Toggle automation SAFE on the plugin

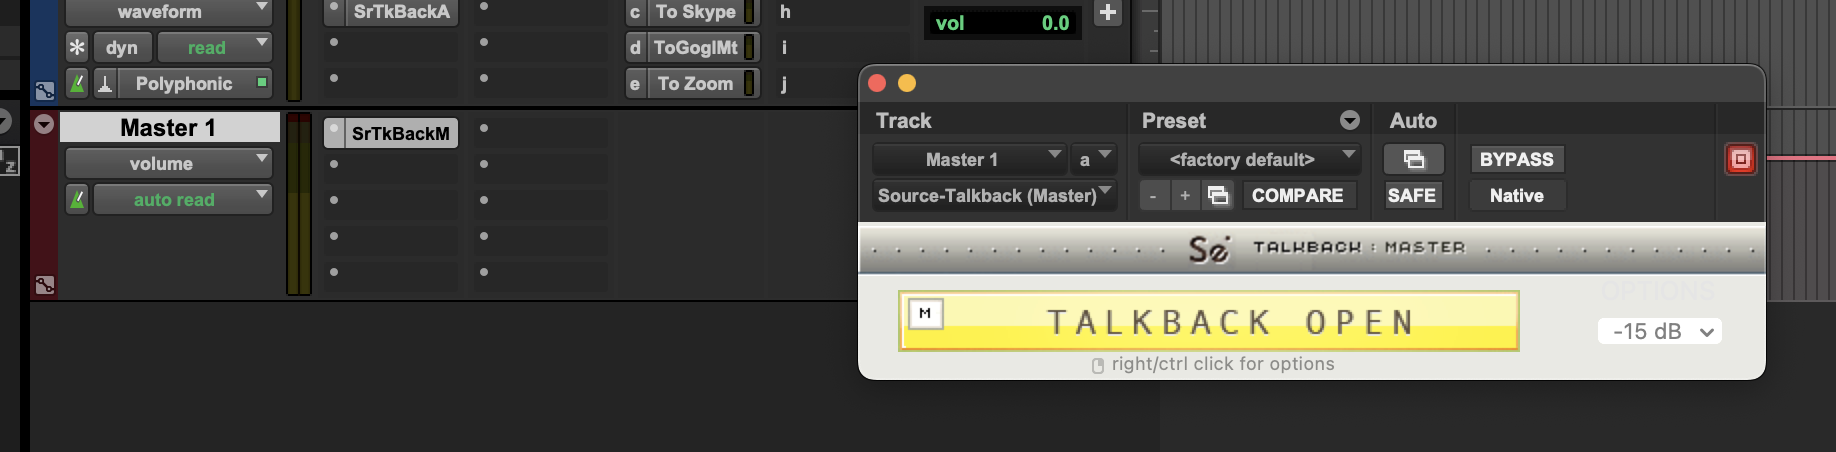pyautogui.click(x=1411, y=196)
